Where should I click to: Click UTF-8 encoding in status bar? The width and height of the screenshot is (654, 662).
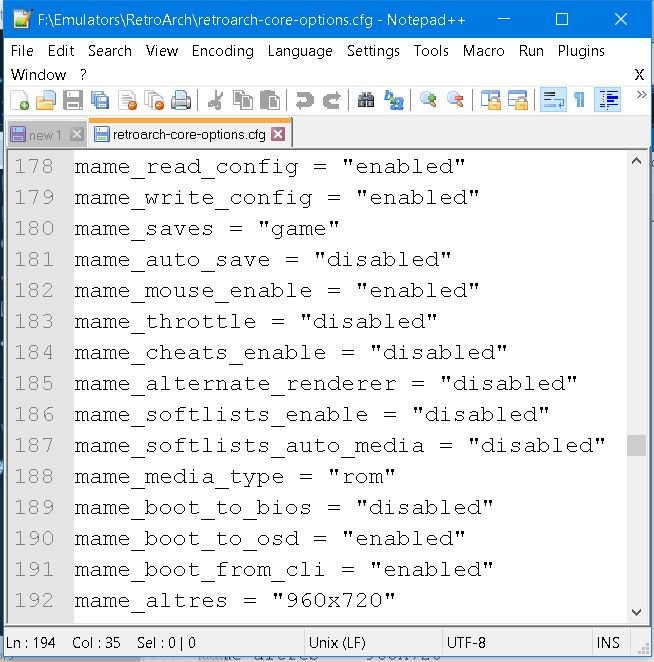click(466, 643)
